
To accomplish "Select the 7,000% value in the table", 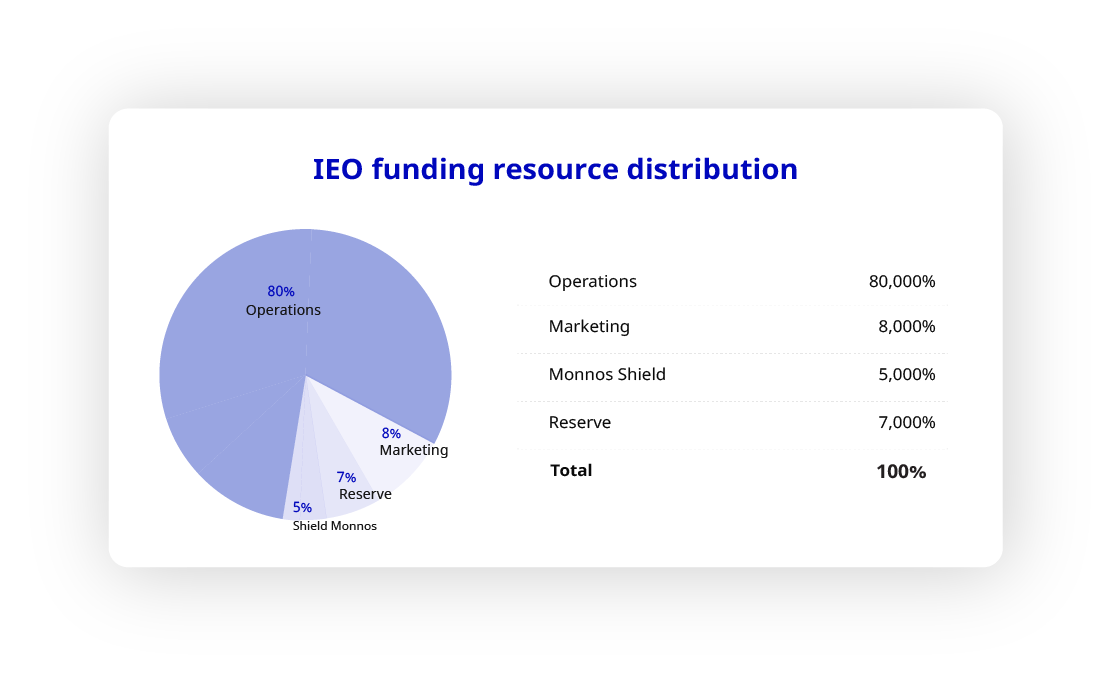I will point(906,422).
